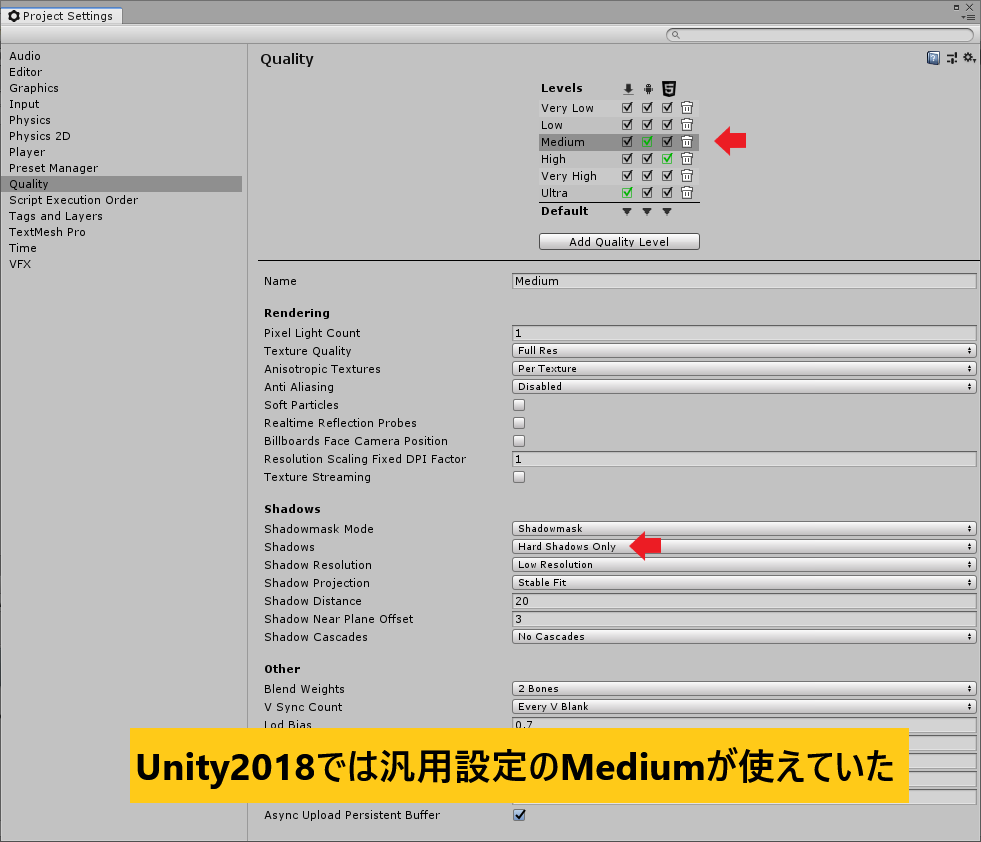Screen dimensions: 981x842
Task: Click the HTML5 WebGL platform icon
Action: (x=668, y=88)
